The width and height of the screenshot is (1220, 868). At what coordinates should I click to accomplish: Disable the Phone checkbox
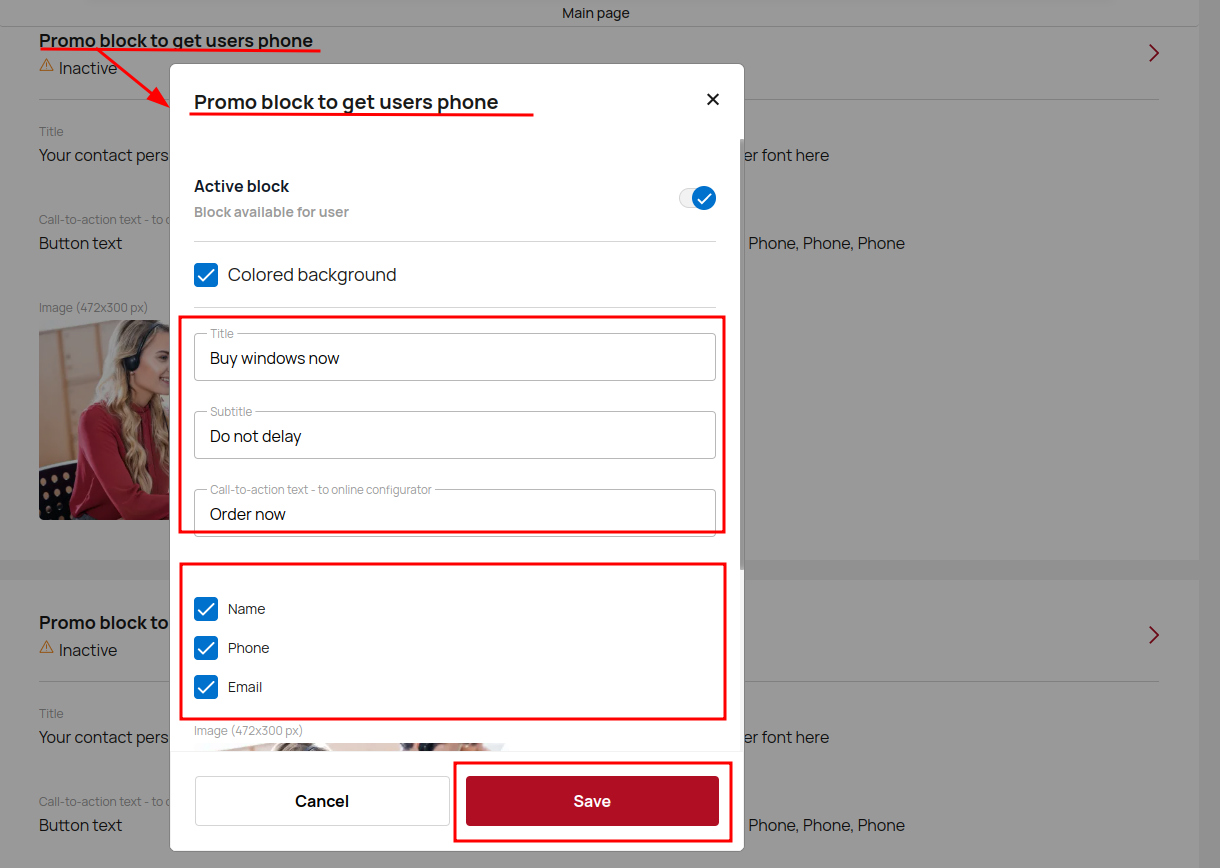[x=206, y=648]
